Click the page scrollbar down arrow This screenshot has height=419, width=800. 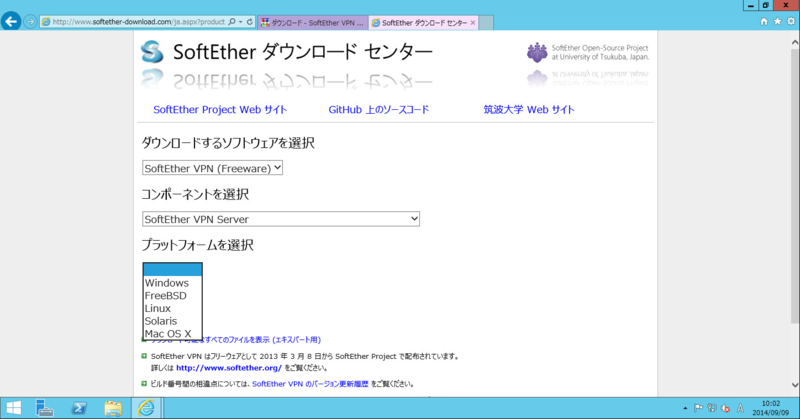tap(794, 385)
